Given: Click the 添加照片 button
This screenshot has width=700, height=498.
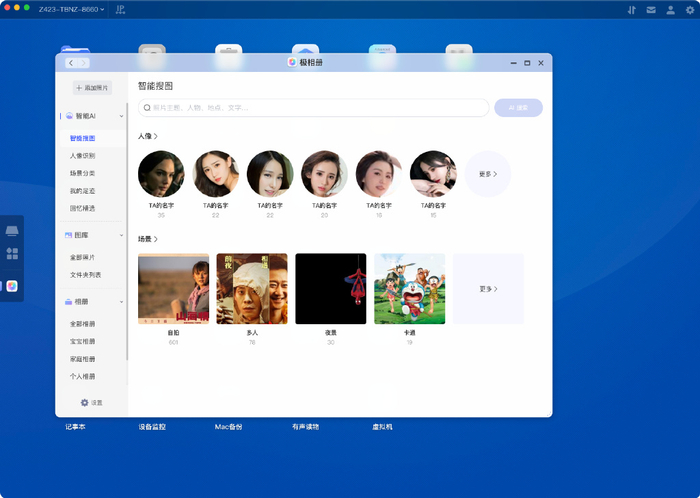Looking at the screenshot, I should point(92,88).
